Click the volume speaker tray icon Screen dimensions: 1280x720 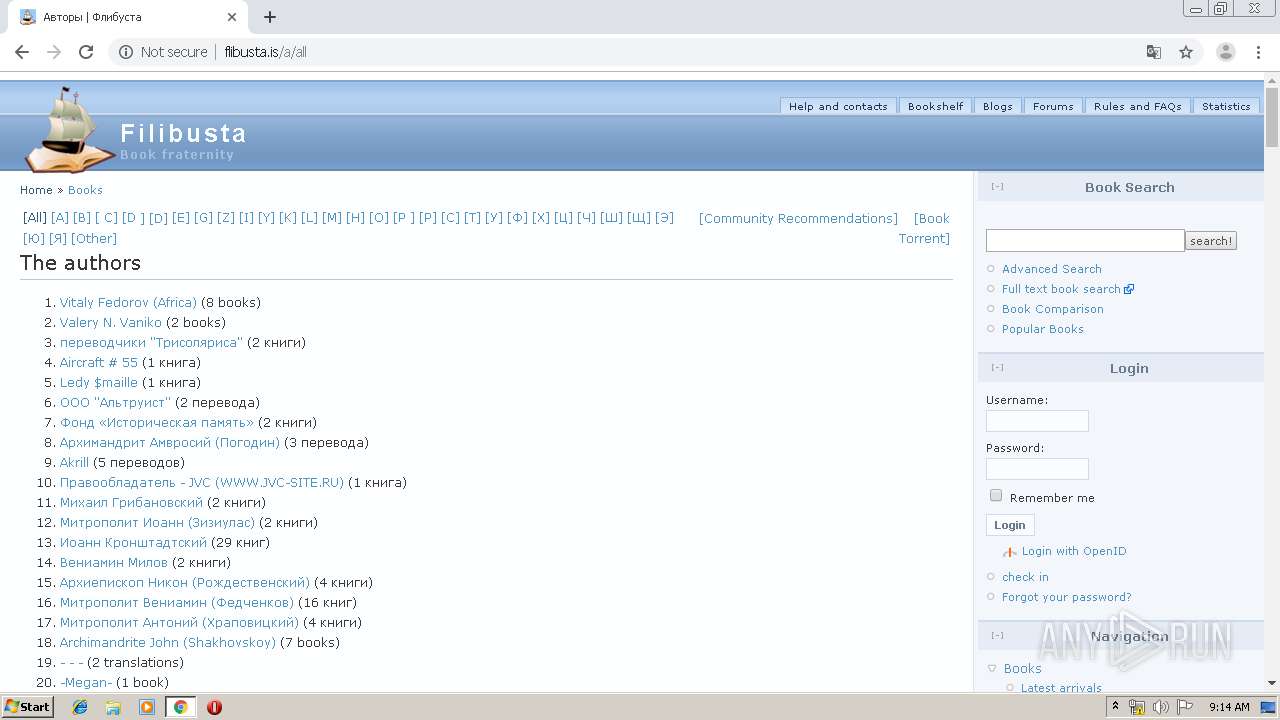pyautogui.click(x=1160, y=707)
